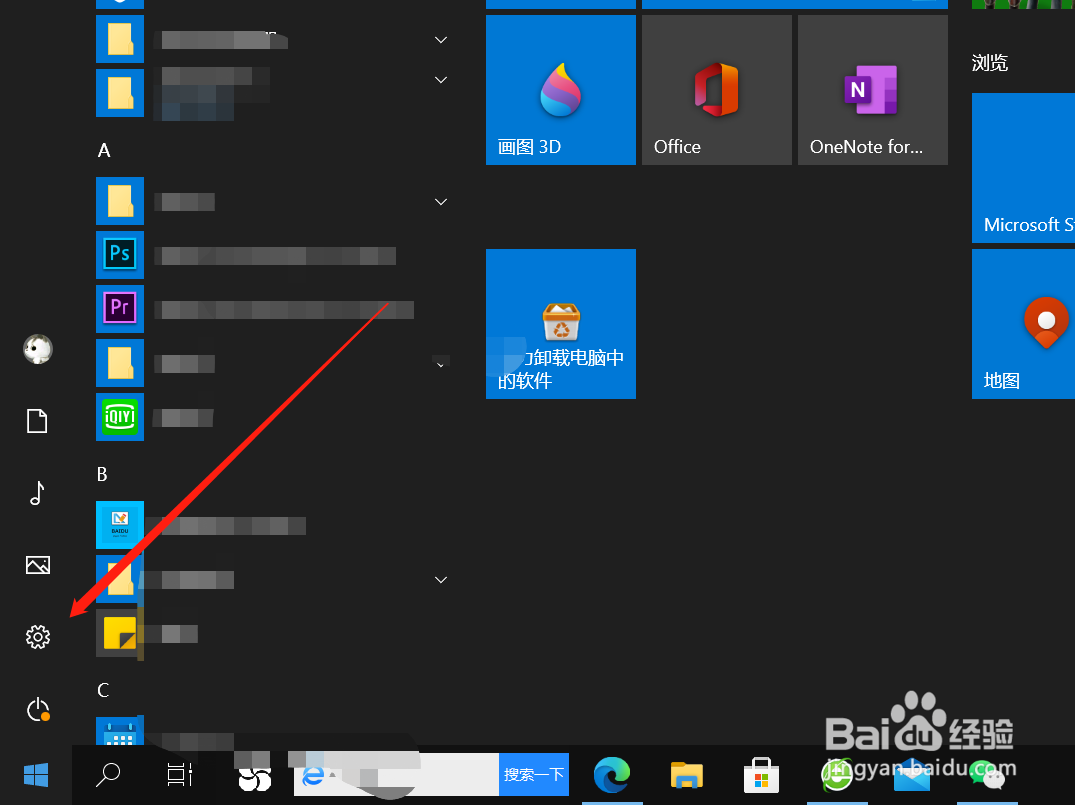Open the uninstall software tile
Viewport: 1075px width, 805px height.
point(561,324)
